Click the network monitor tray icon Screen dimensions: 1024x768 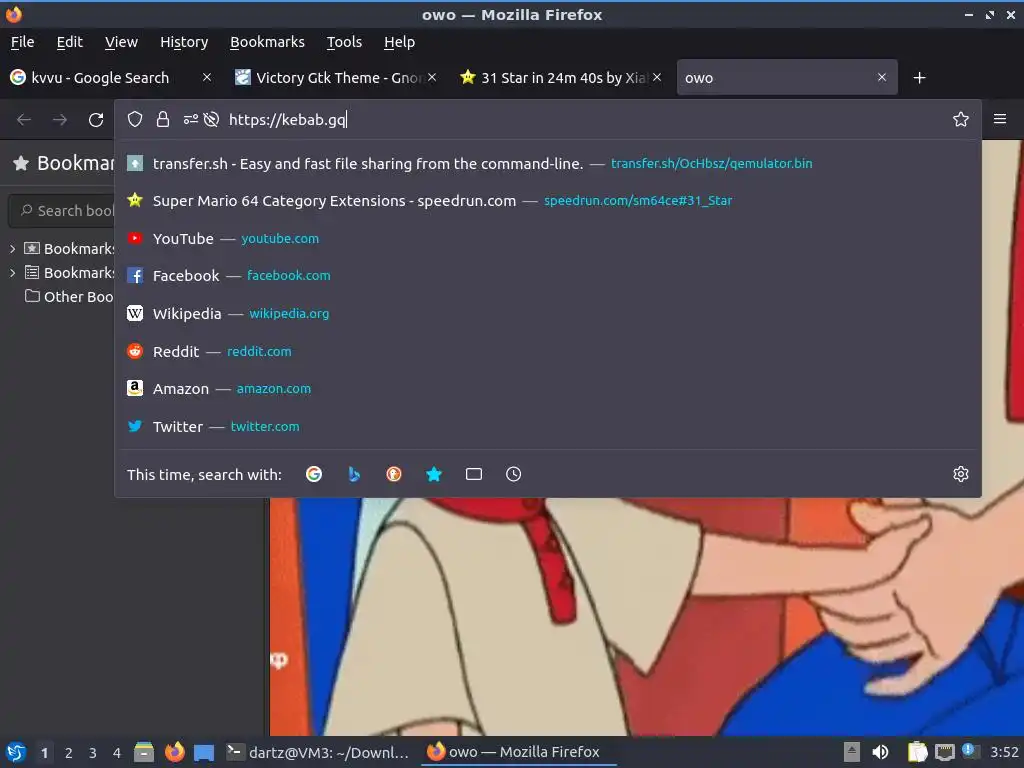pos(944,752)
